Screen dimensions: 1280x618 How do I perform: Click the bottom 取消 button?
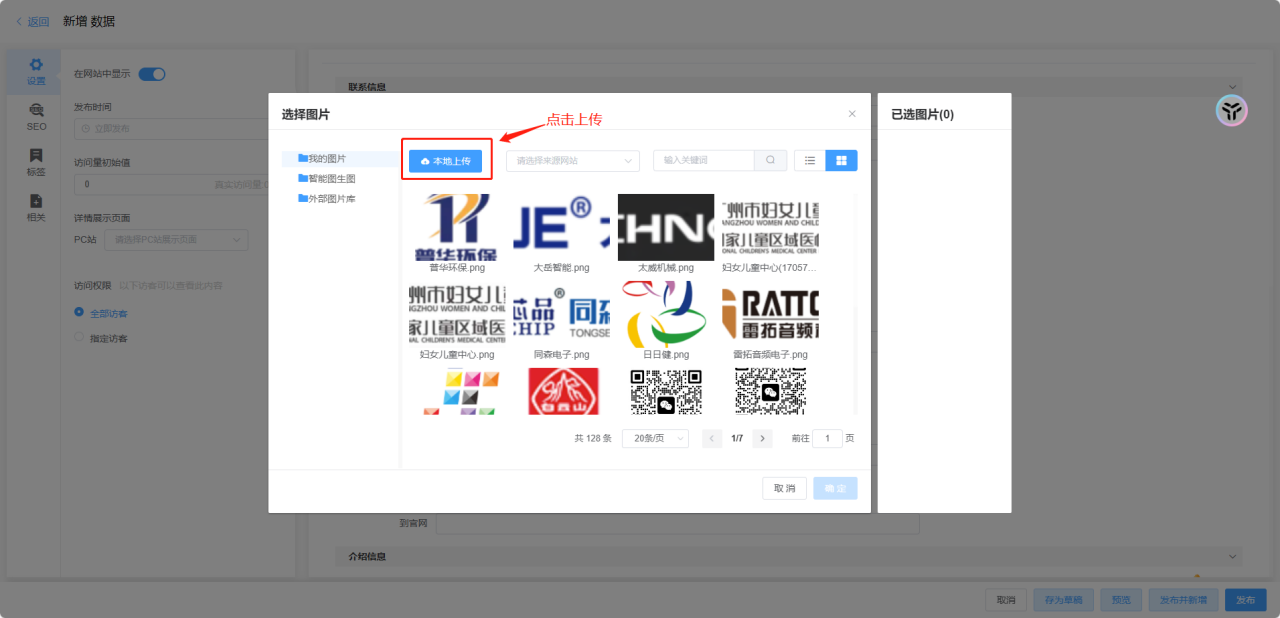pos(1005,600)
